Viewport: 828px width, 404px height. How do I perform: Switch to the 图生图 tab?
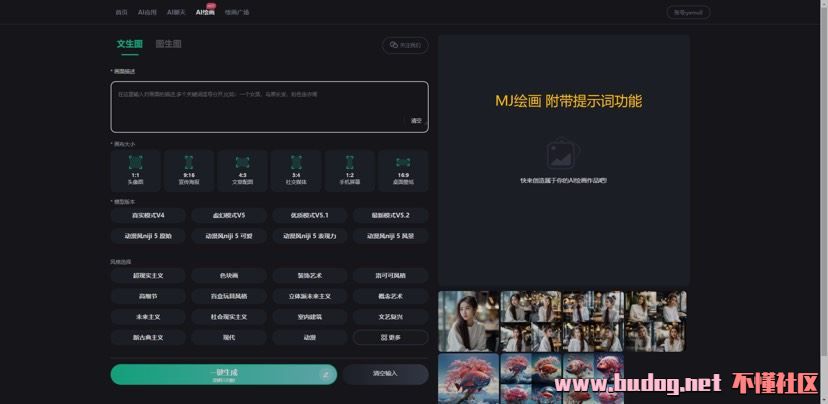coord(168,44)
